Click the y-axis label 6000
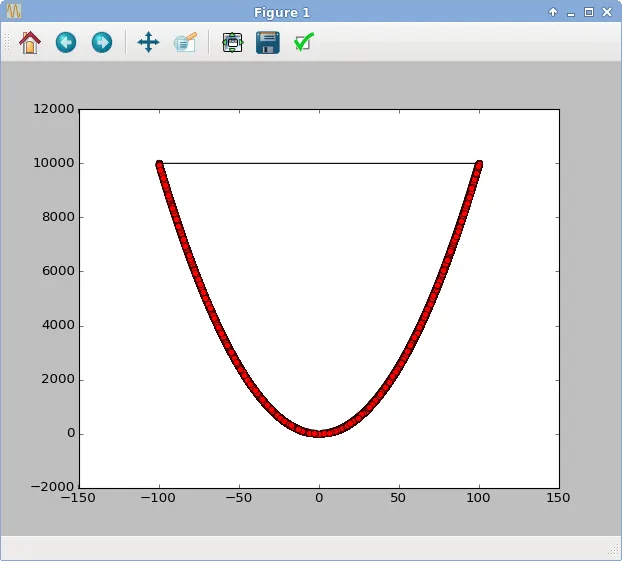The width and height of the screenshot is (622, 561). pos(58,271)
